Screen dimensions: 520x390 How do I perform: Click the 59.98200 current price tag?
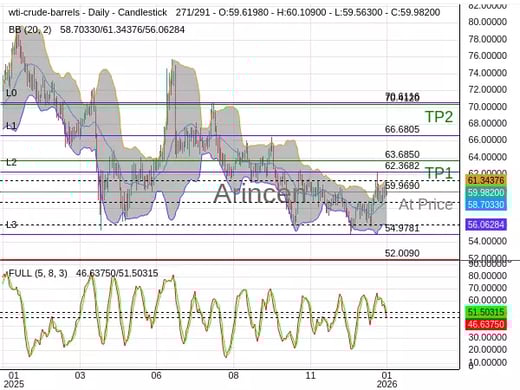click(x=486, y=192)
